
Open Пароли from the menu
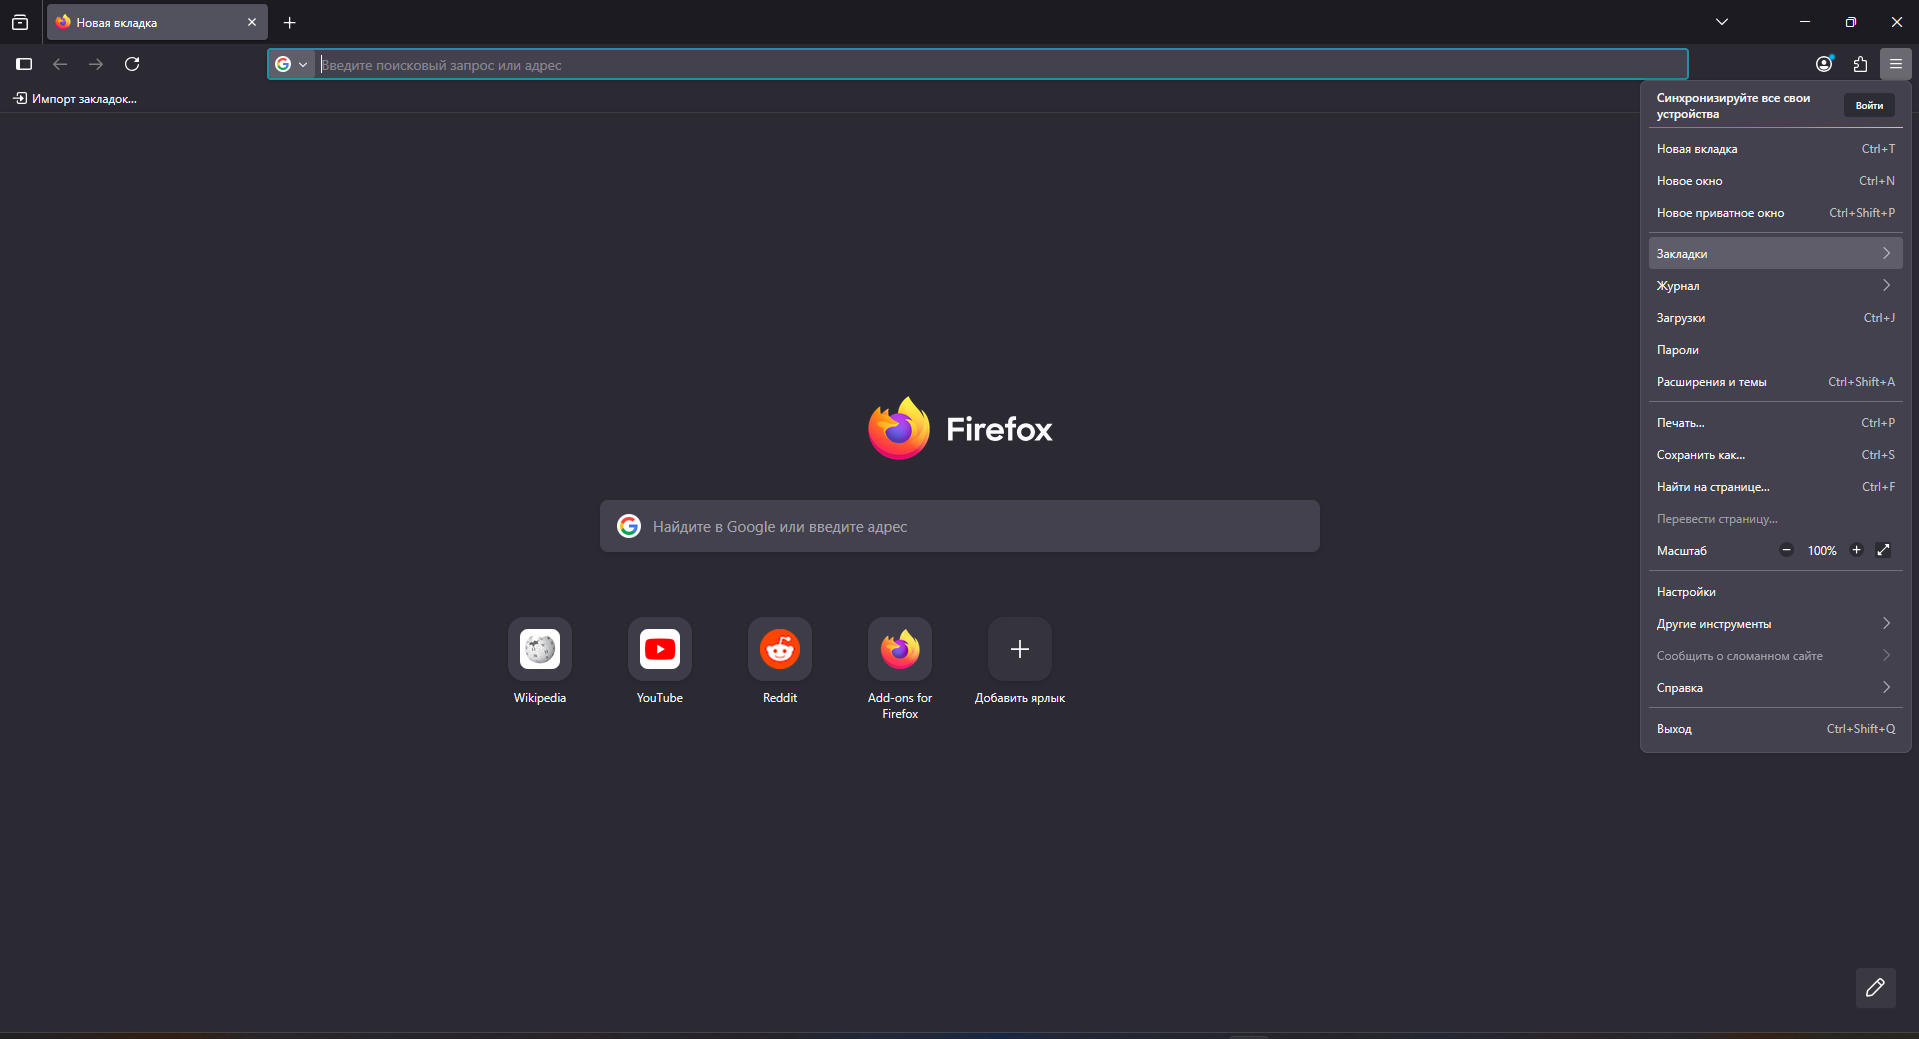coord(1776,350)
